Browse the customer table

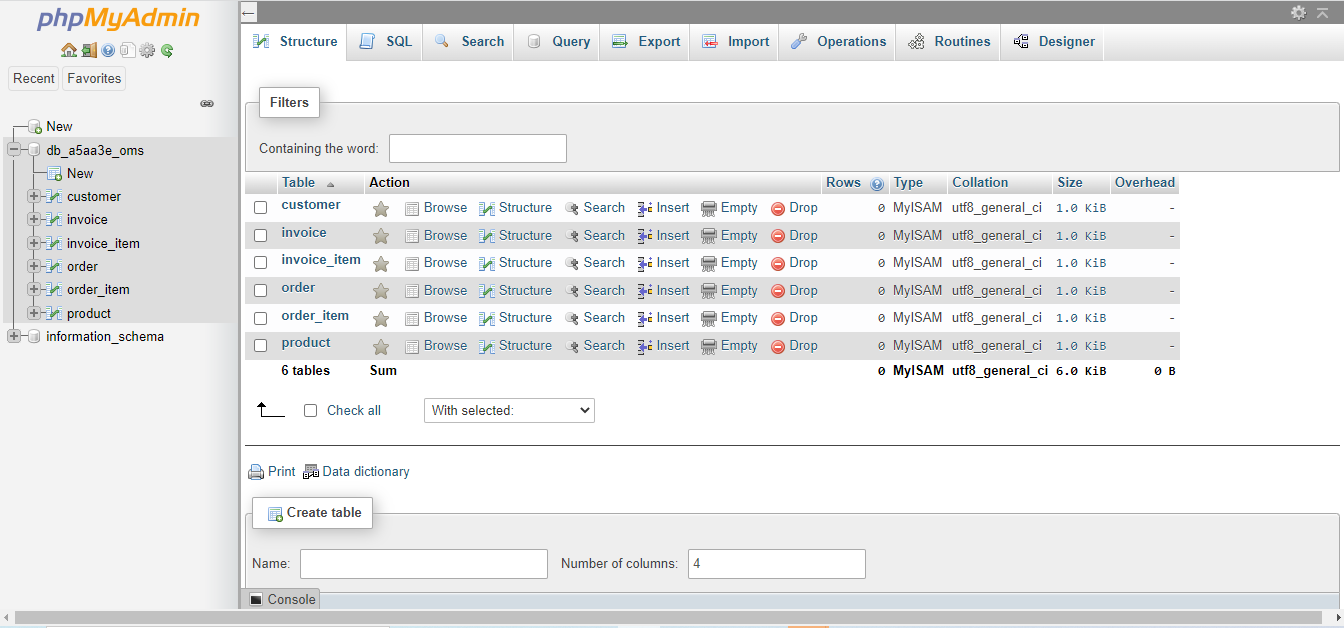click(x=436, y=208)
